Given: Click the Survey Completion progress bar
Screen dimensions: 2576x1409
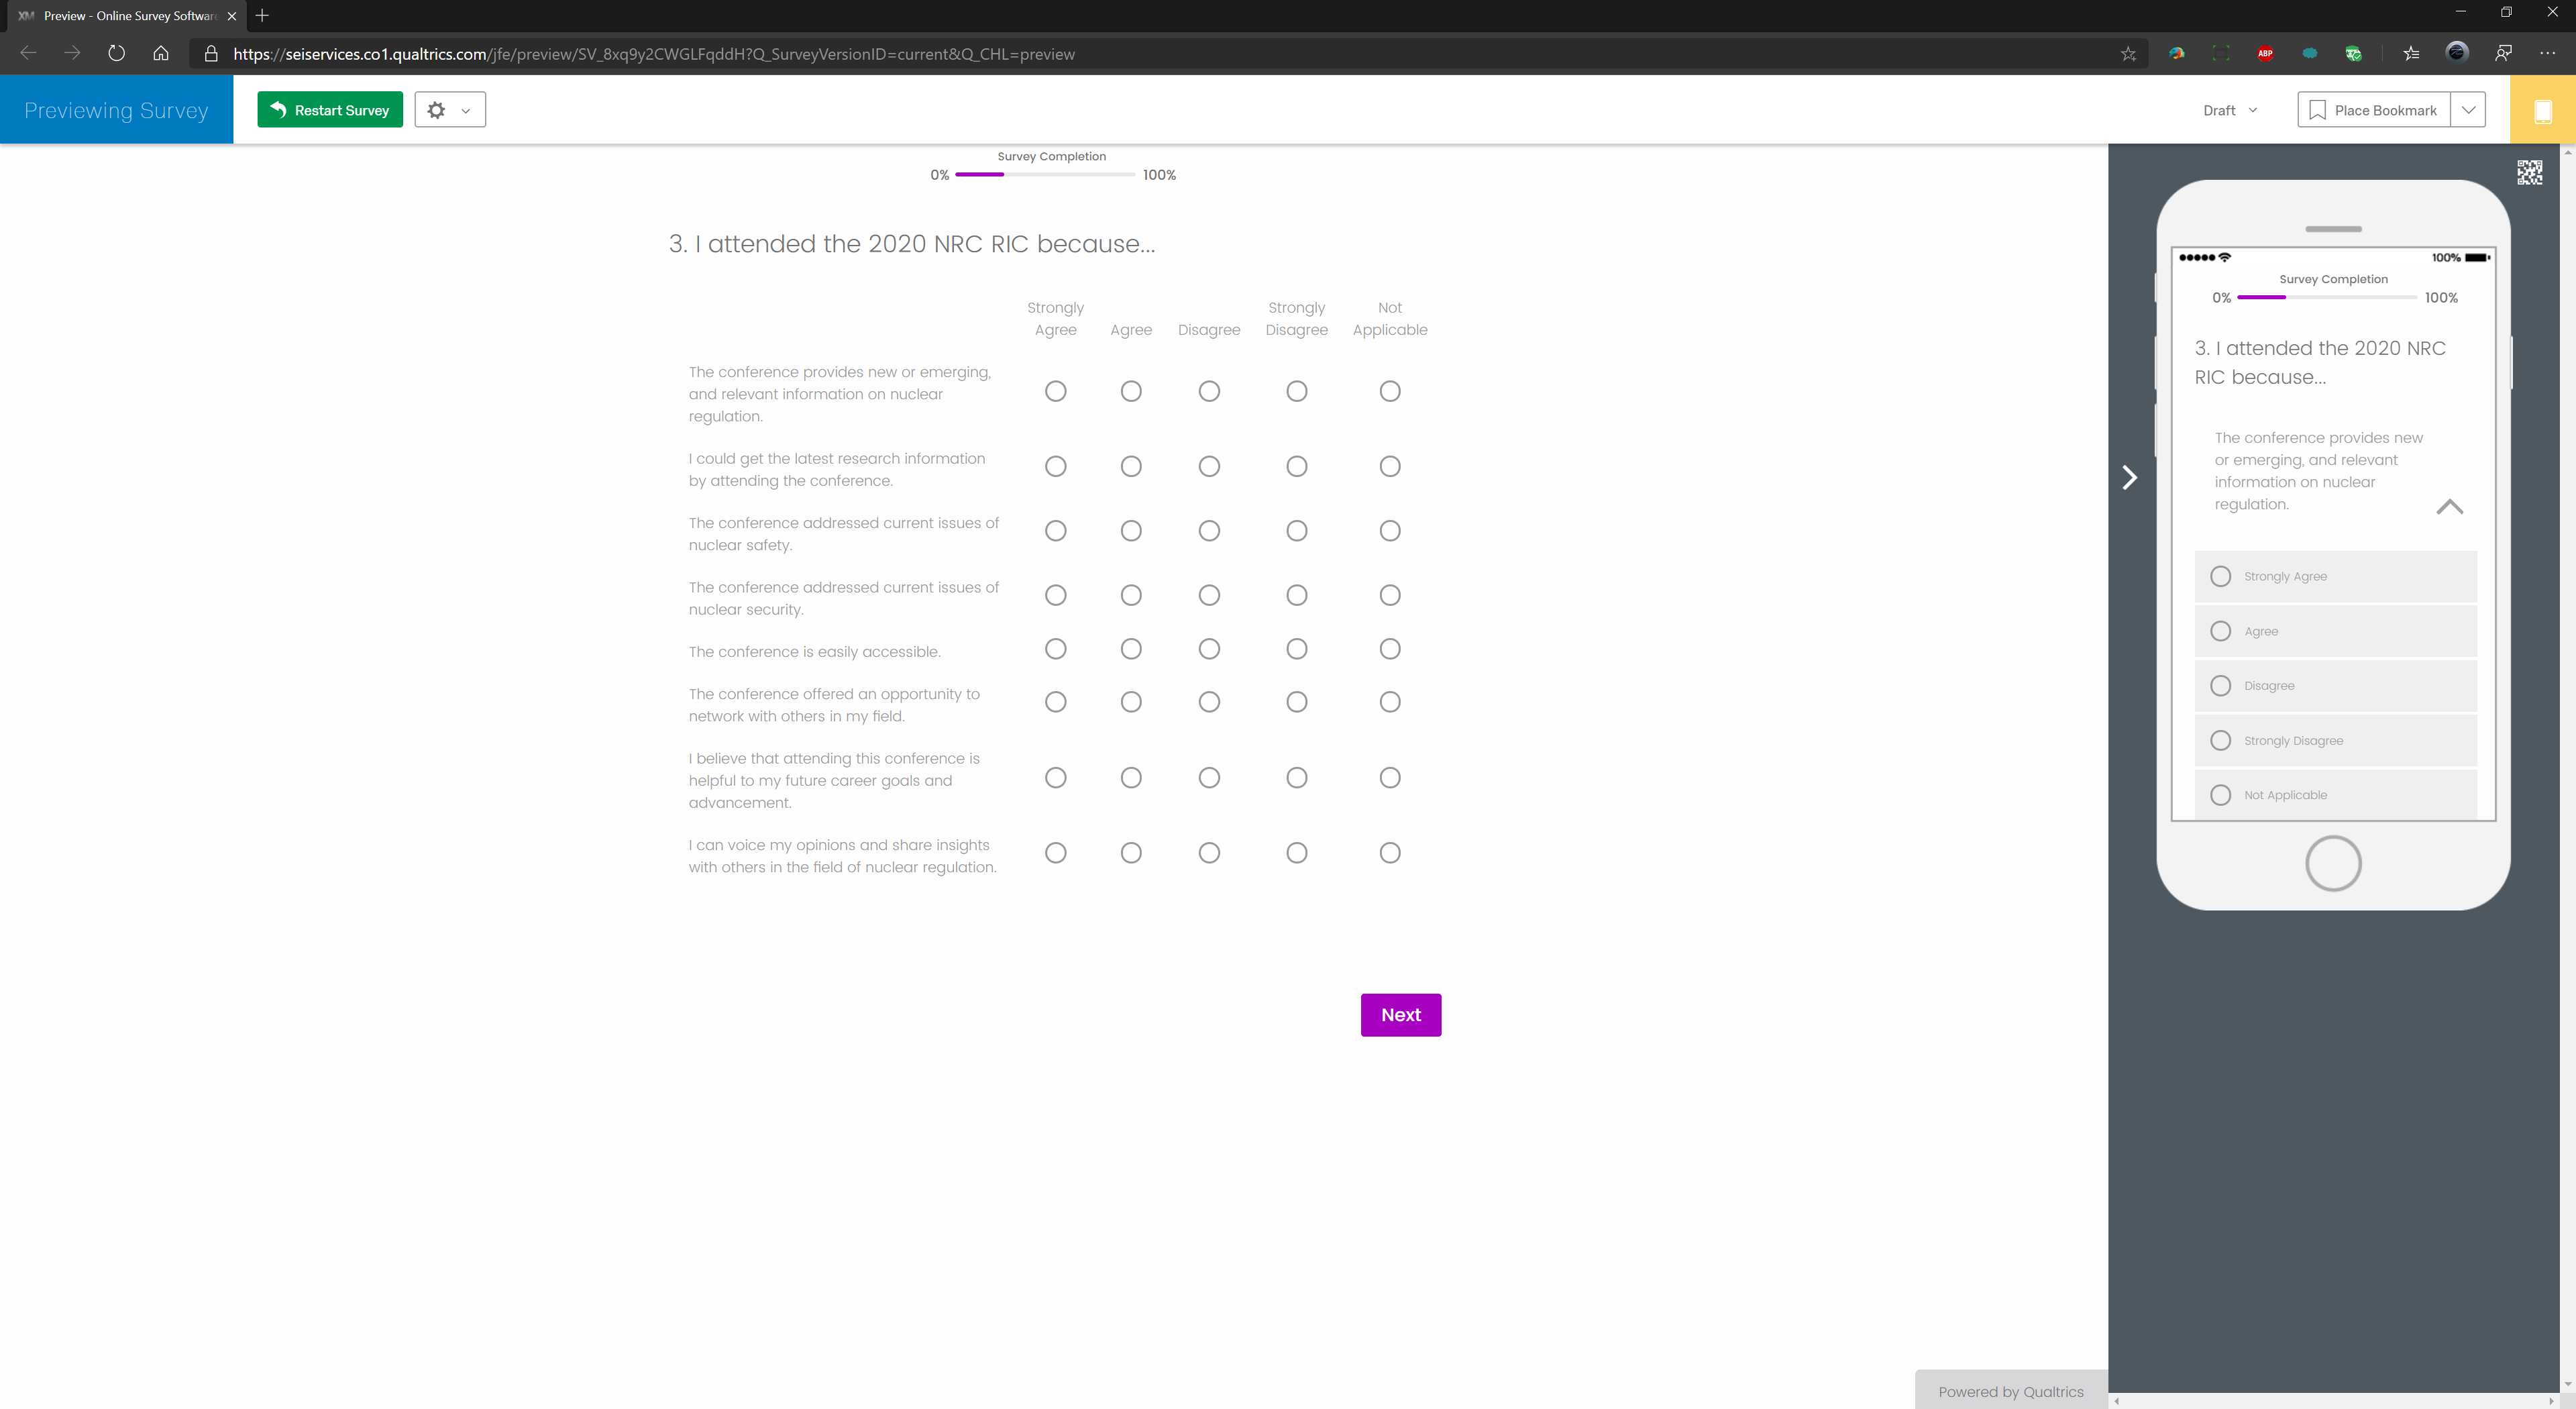Looking at the screenshot, I should tap(1044, 175).
